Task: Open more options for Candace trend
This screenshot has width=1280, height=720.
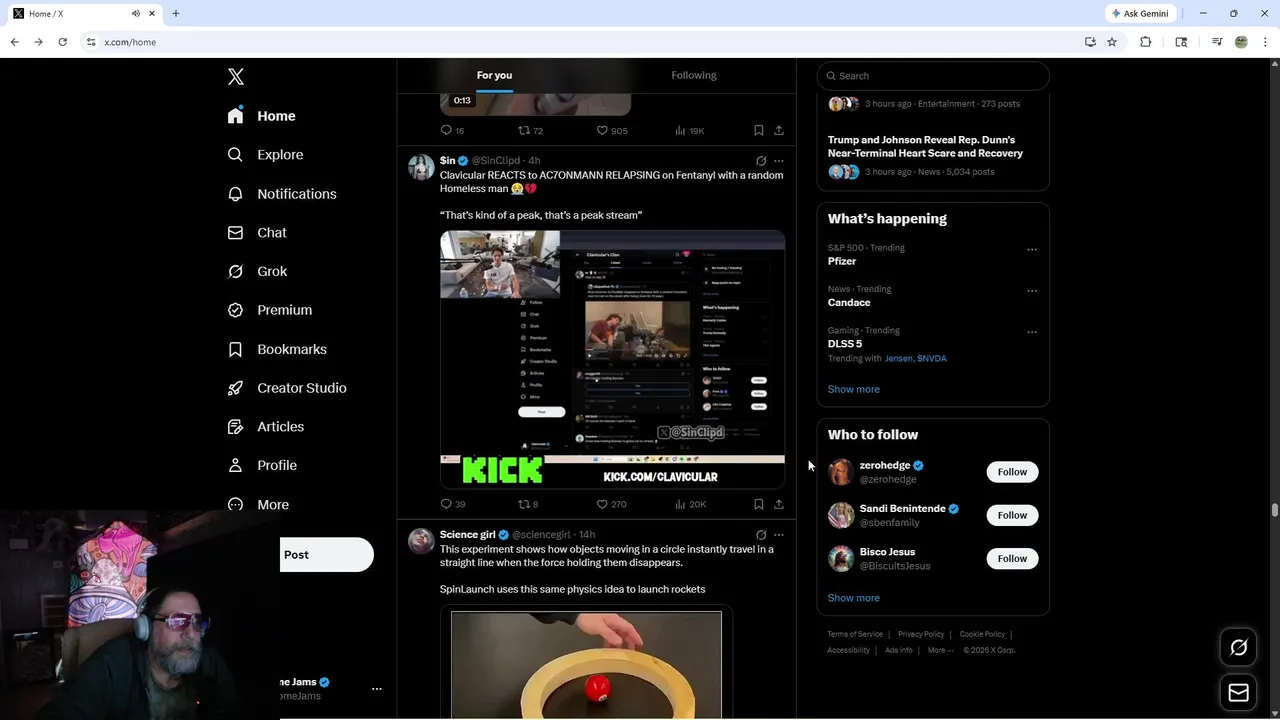Action: coord(1032,291)
